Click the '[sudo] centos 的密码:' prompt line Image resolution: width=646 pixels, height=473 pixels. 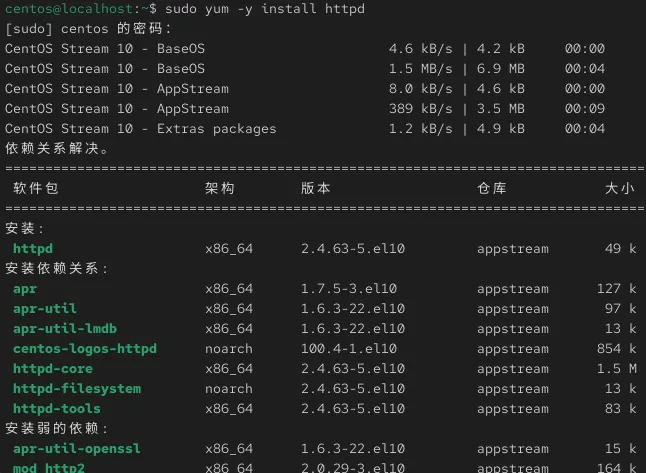pyautogui.click(x=88, y=29)
